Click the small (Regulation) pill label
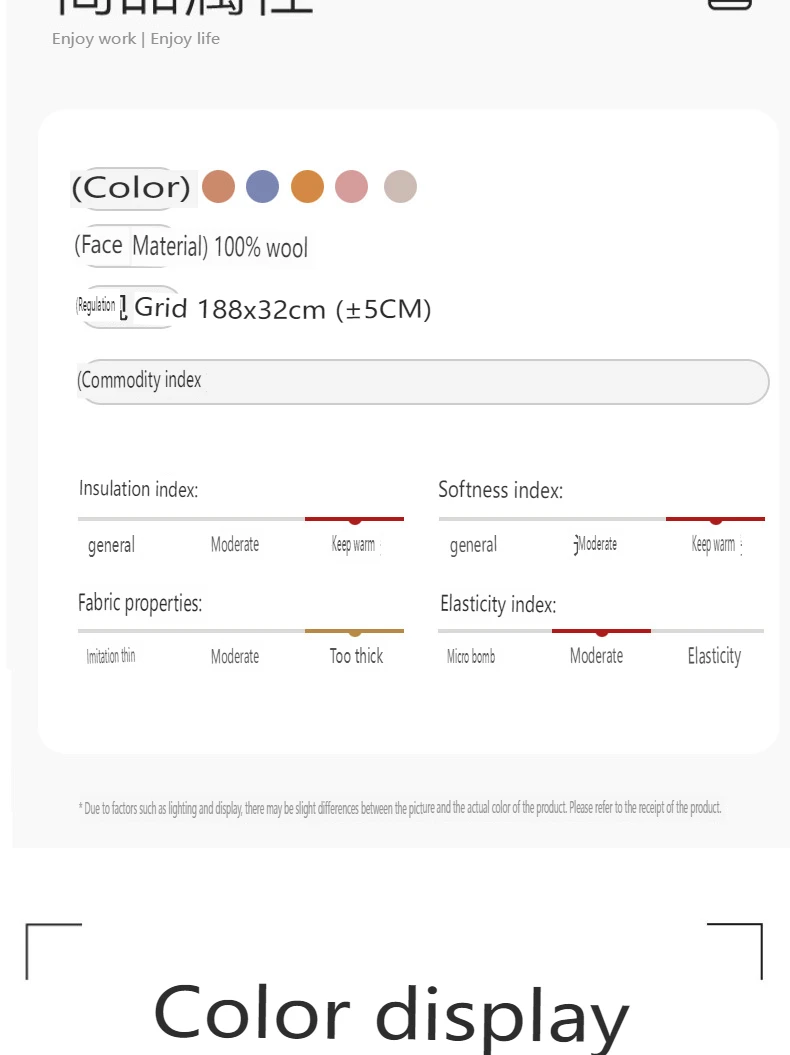Image resolution: width=790 pixels, height=1055 pixels. (97, 306)
